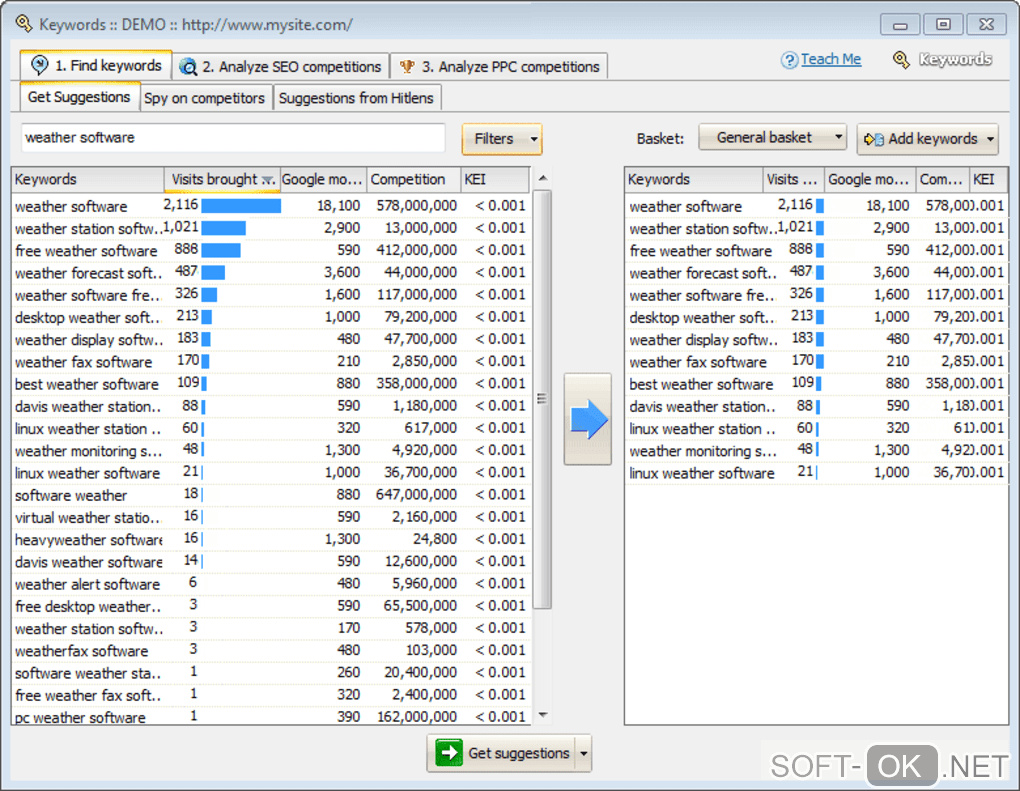Select 'weather software' in basket list
Viewport: 1020px width, 791px height.
(816, 206)
